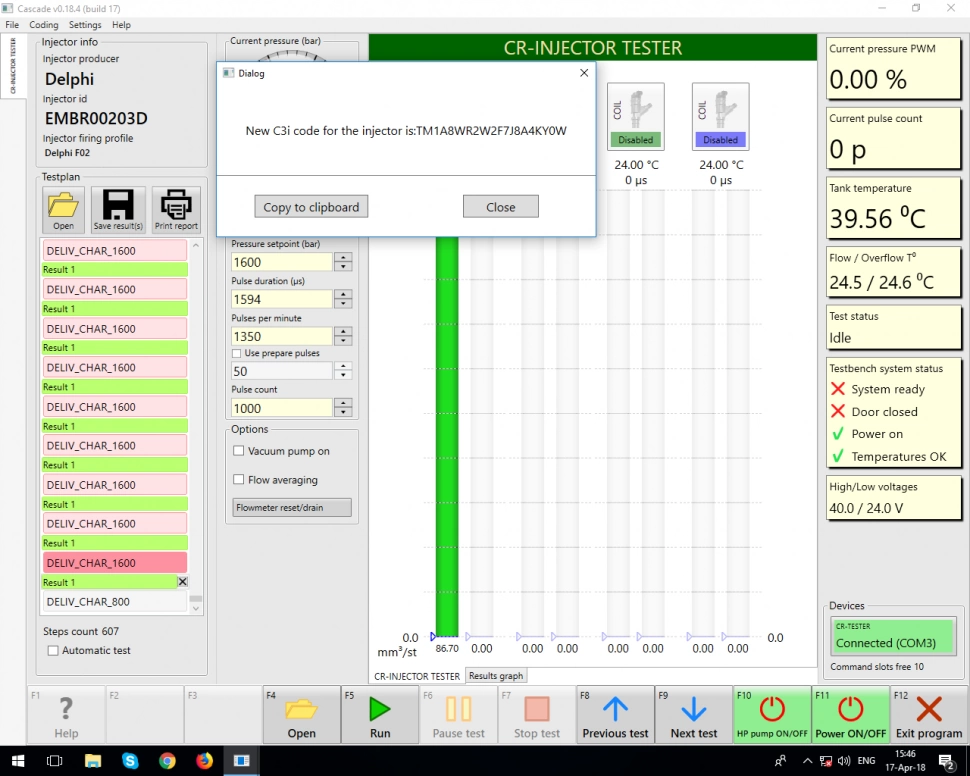This screenshot has height=776, width=970.
Task: Click the Cascade app taskbar icon
Action: (x=241, y=761)
